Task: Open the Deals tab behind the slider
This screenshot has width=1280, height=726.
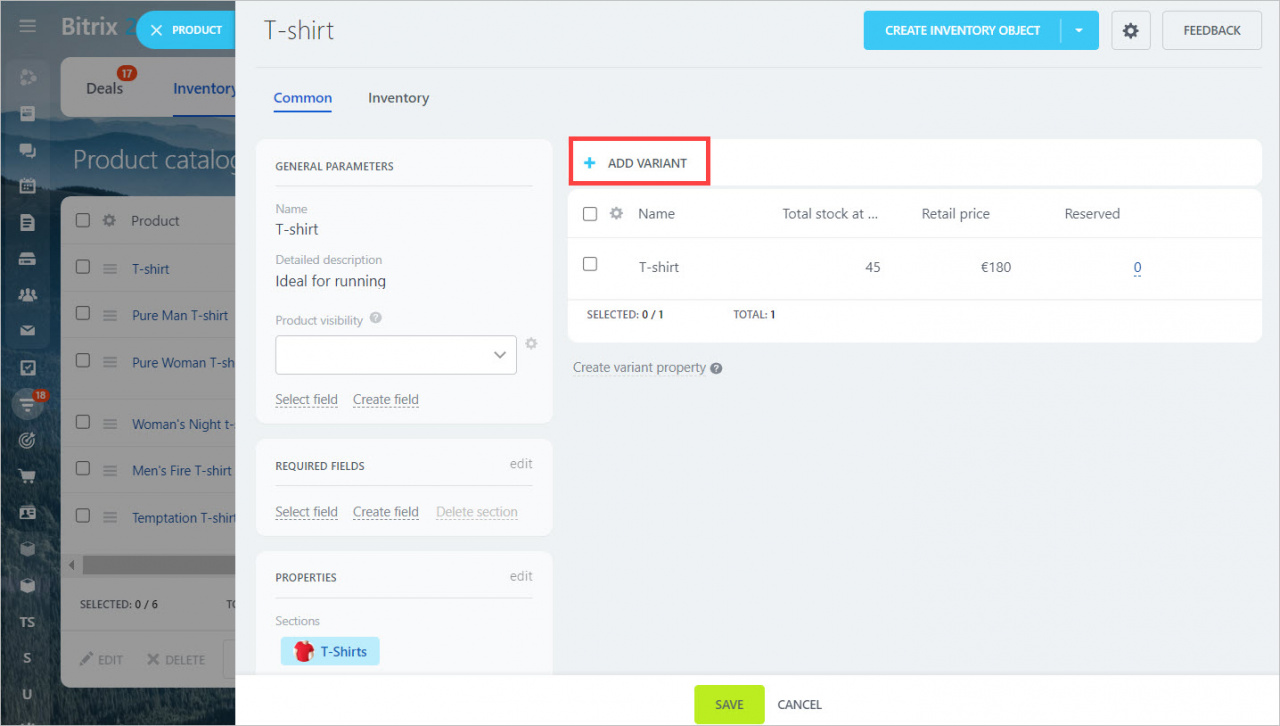Action: (x=105, y=88)
